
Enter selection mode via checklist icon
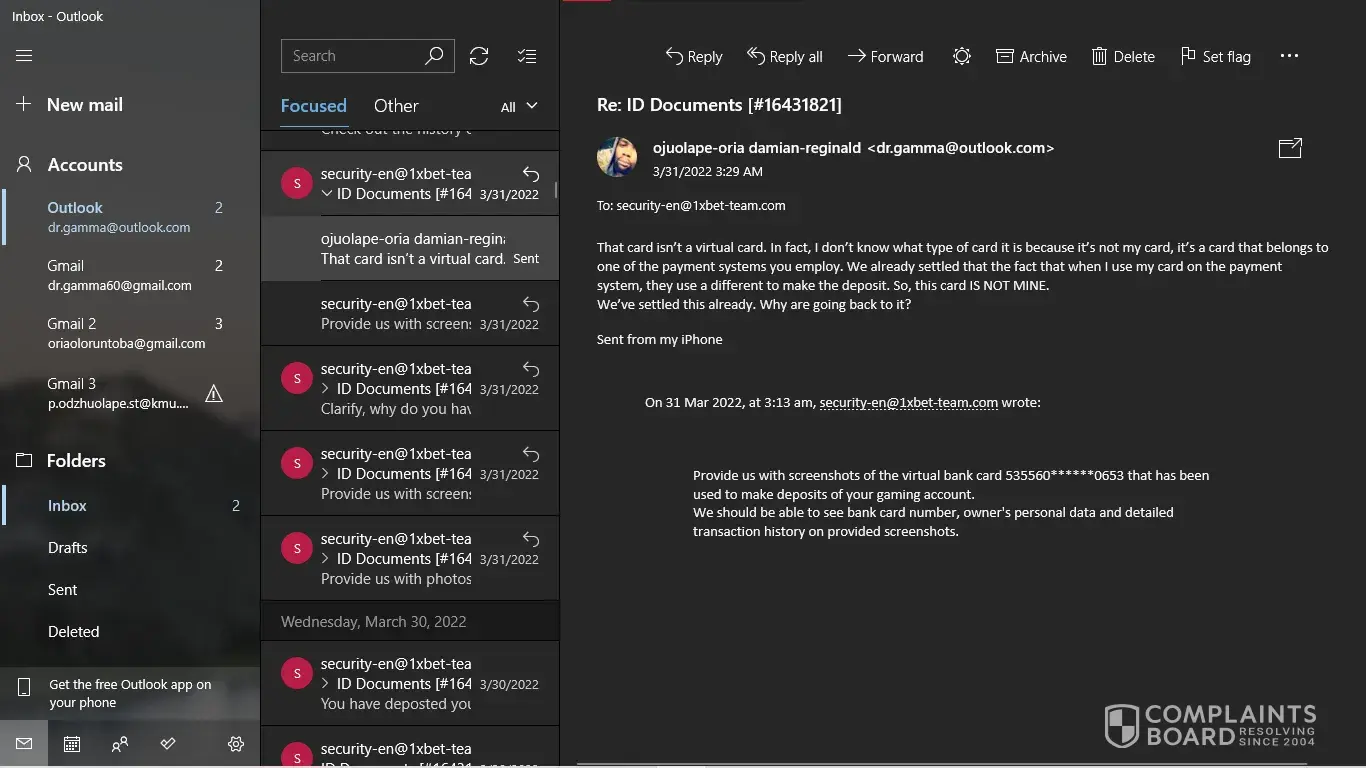(x=527, y=56)
